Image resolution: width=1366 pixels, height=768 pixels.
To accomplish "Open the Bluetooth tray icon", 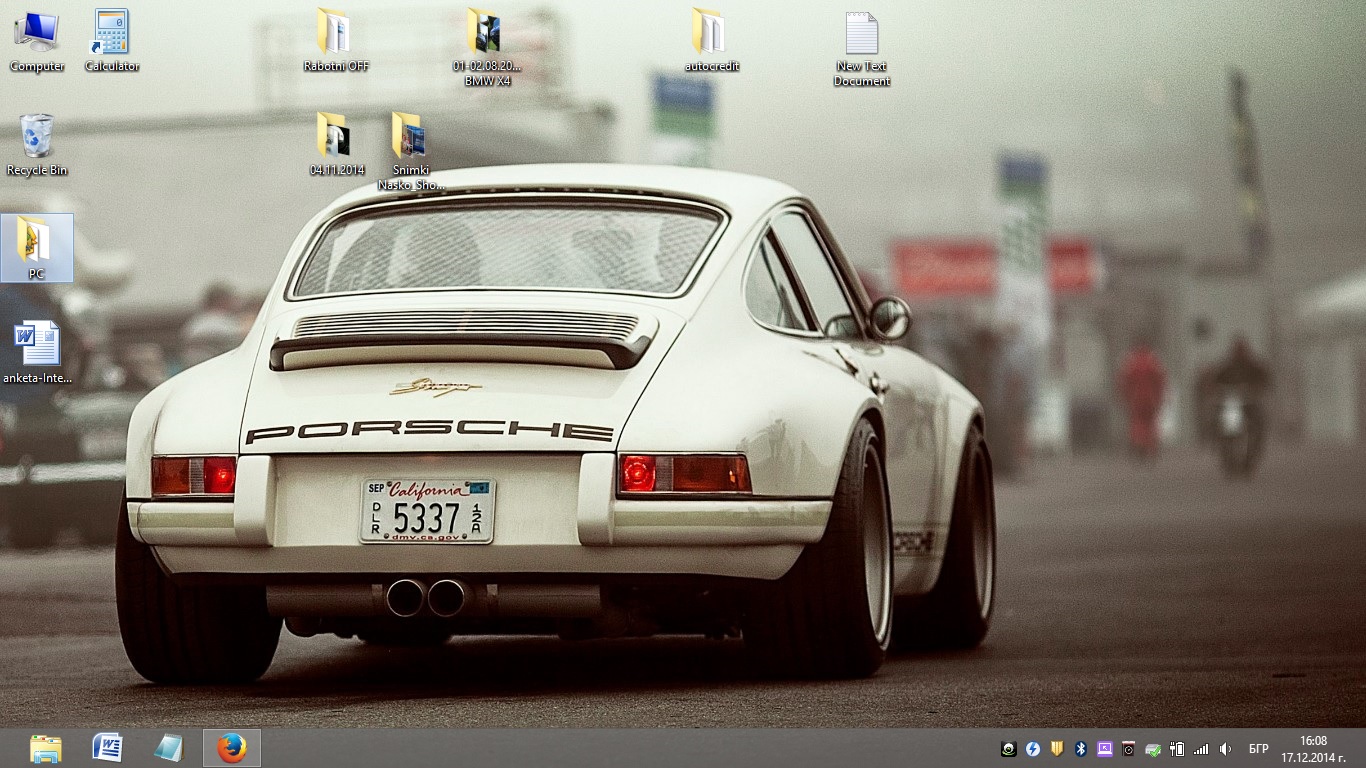I will [x=1081, y=748].
